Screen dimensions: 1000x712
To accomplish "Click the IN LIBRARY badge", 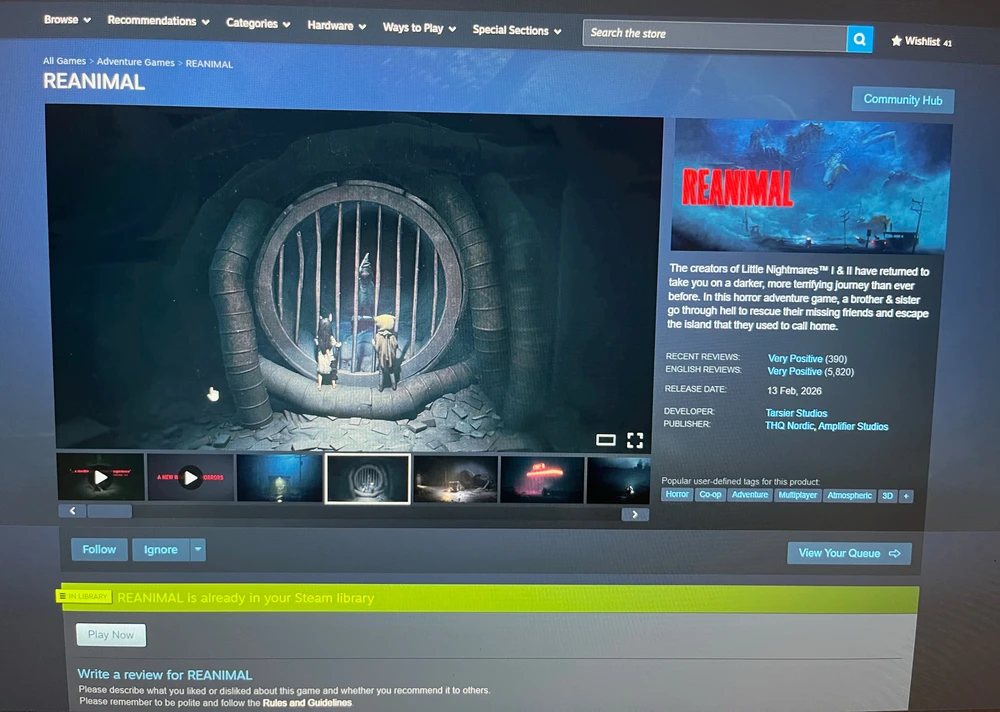I will pyautogui.click(x=84, y=596).
